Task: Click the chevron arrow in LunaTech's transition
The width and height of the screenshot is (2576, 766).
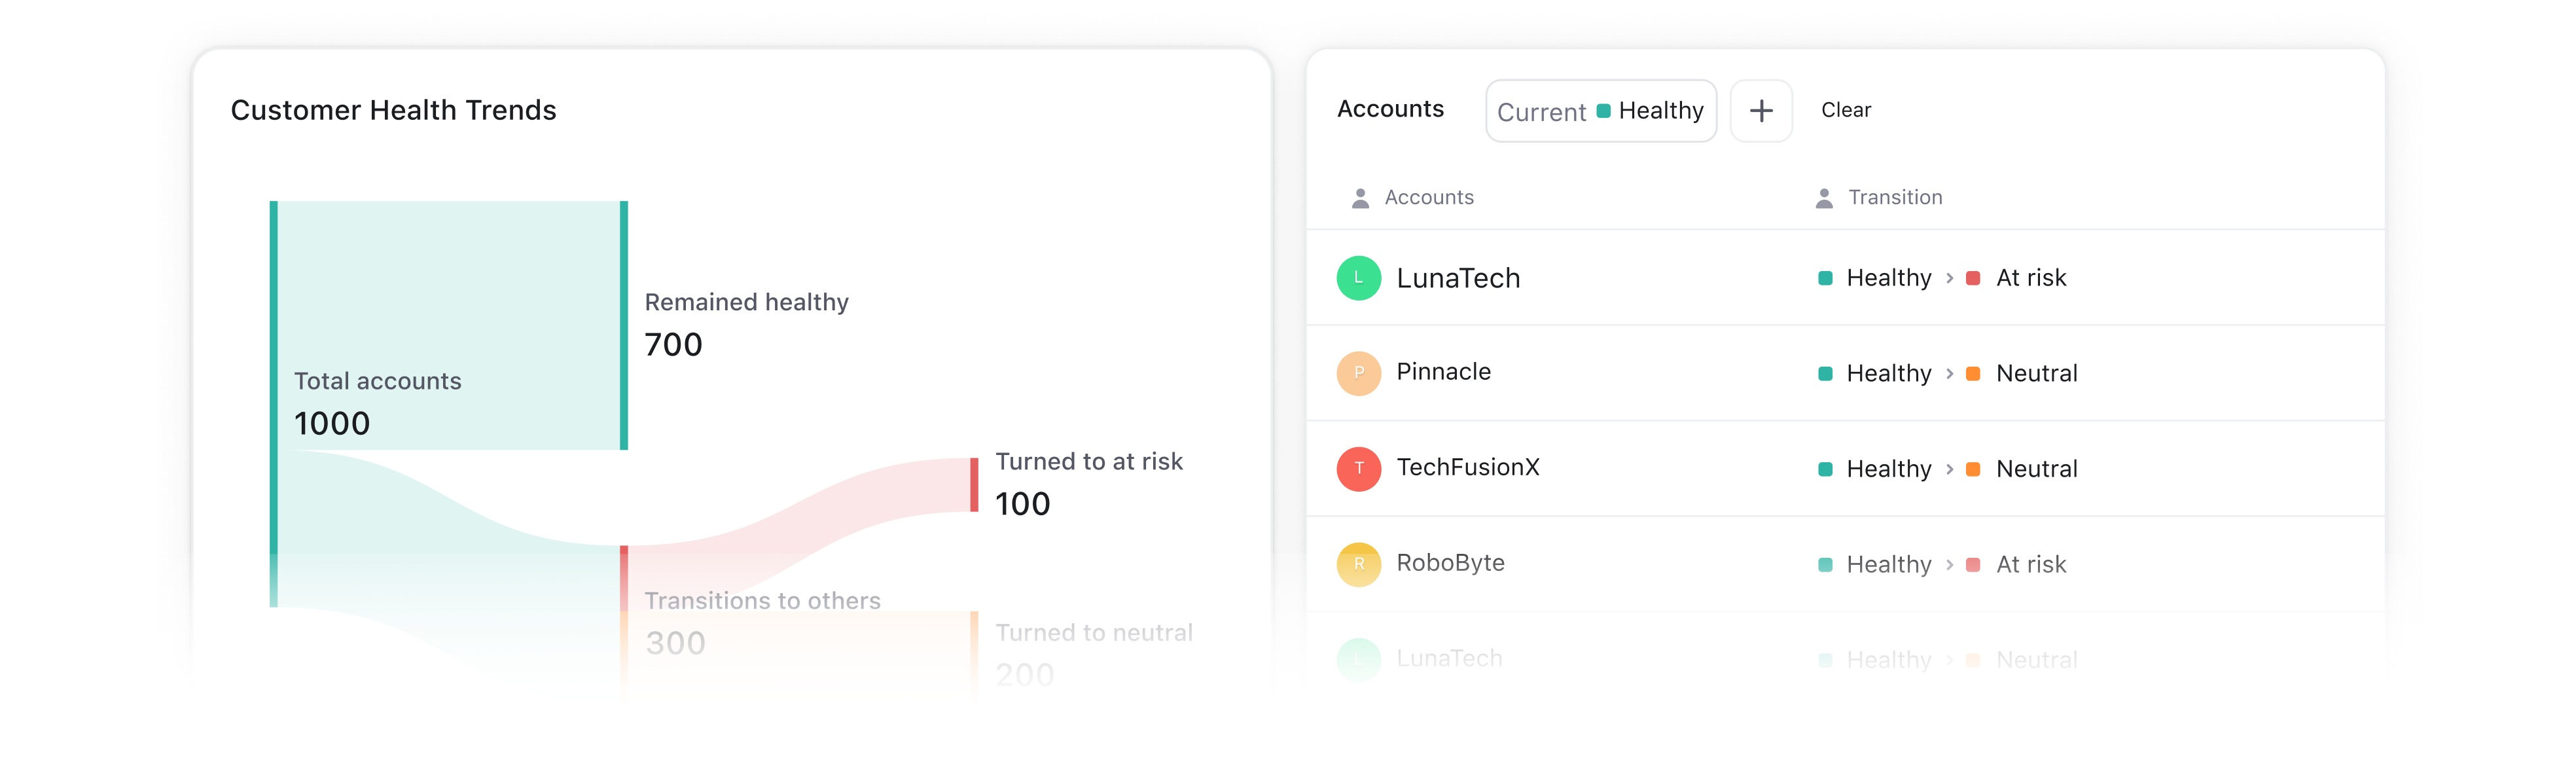Action: [x=1949, y=278]
